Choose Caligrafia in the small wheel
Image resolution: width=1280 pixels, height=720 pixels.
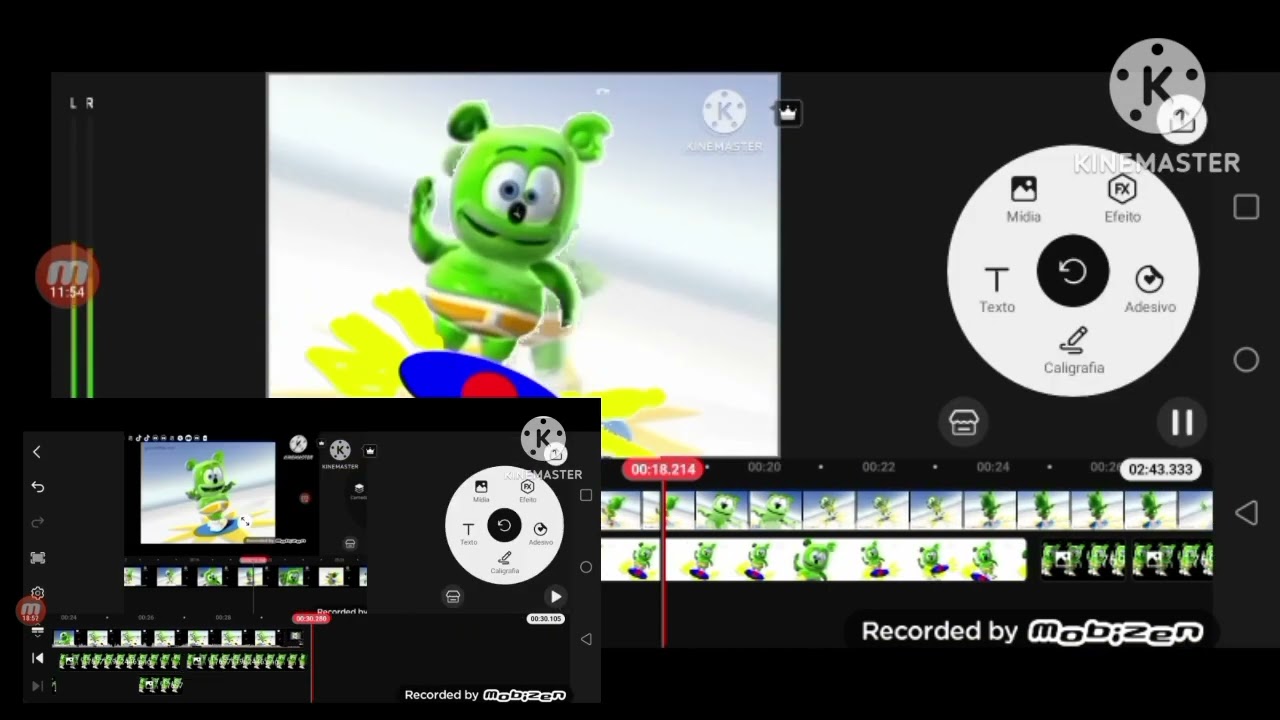click(x=504, y=563)
